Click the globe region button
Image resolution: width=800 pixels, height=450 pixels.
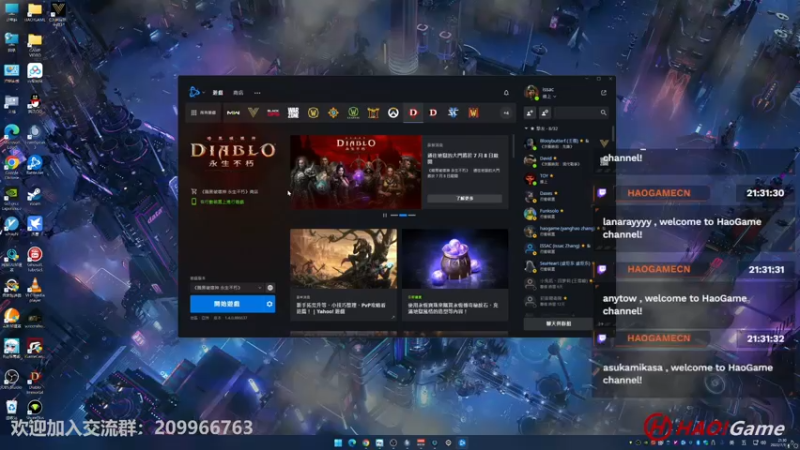270,288
